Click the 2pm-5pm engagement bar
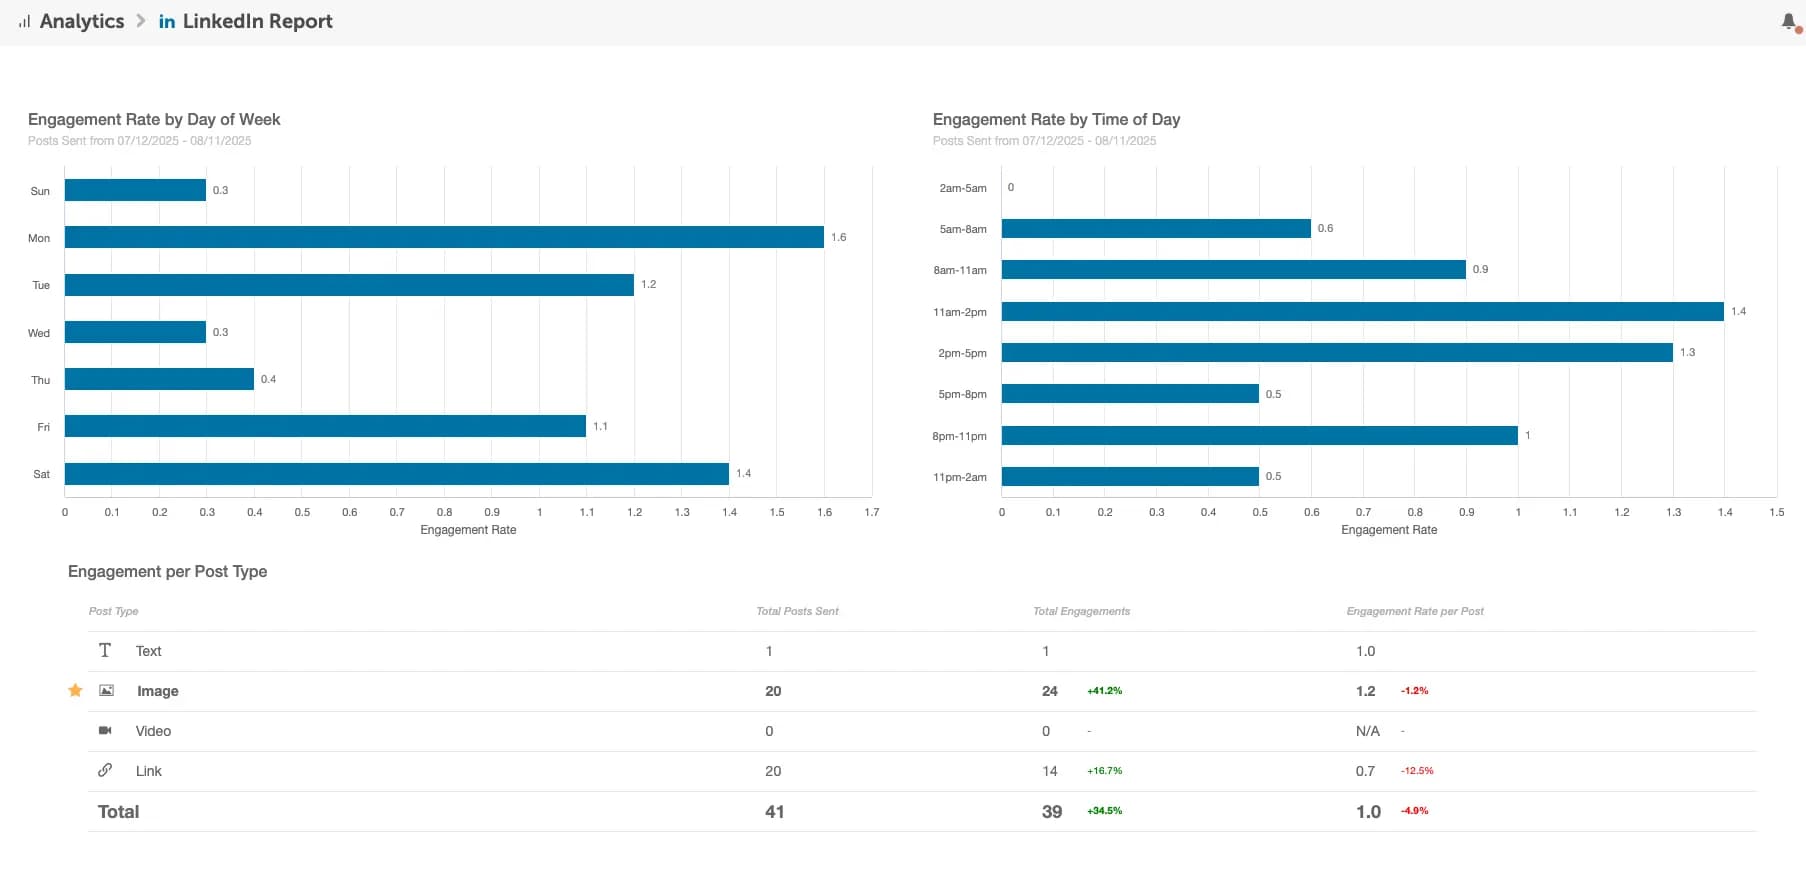Screen dimensions: 1806x869 tap(1336, 352)
